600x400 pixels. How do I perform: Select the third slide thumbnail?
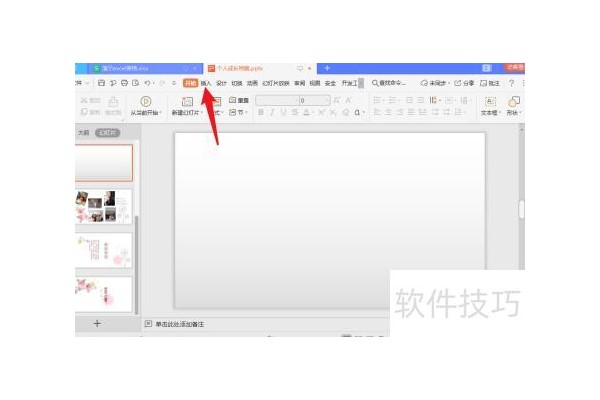[104, 250]
